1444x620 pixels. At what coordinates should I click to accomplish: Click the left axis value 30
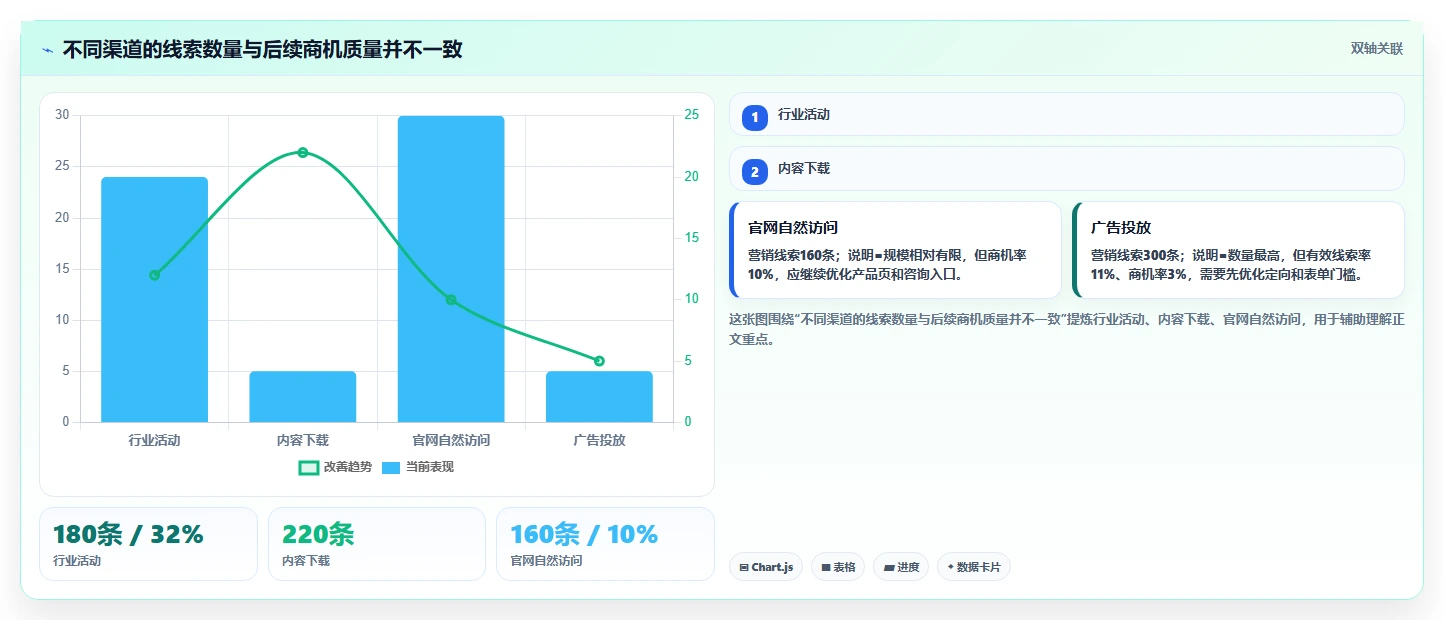pyautogui.click(x=62, y=115)
